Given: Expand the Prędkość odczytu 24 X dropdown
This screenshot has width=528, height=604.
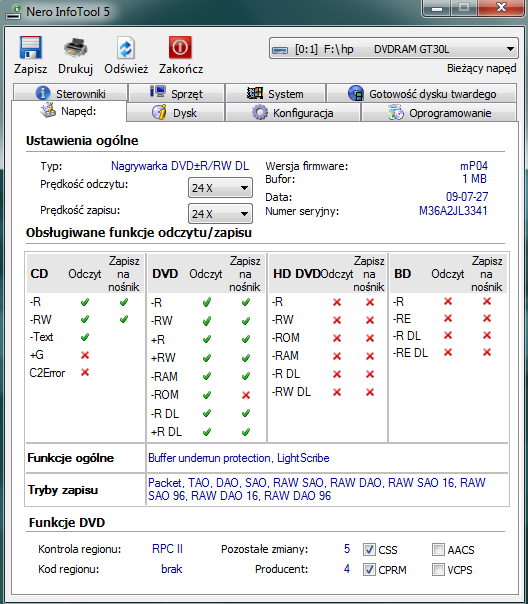Looking at the screenshot, I should [220, 188].
